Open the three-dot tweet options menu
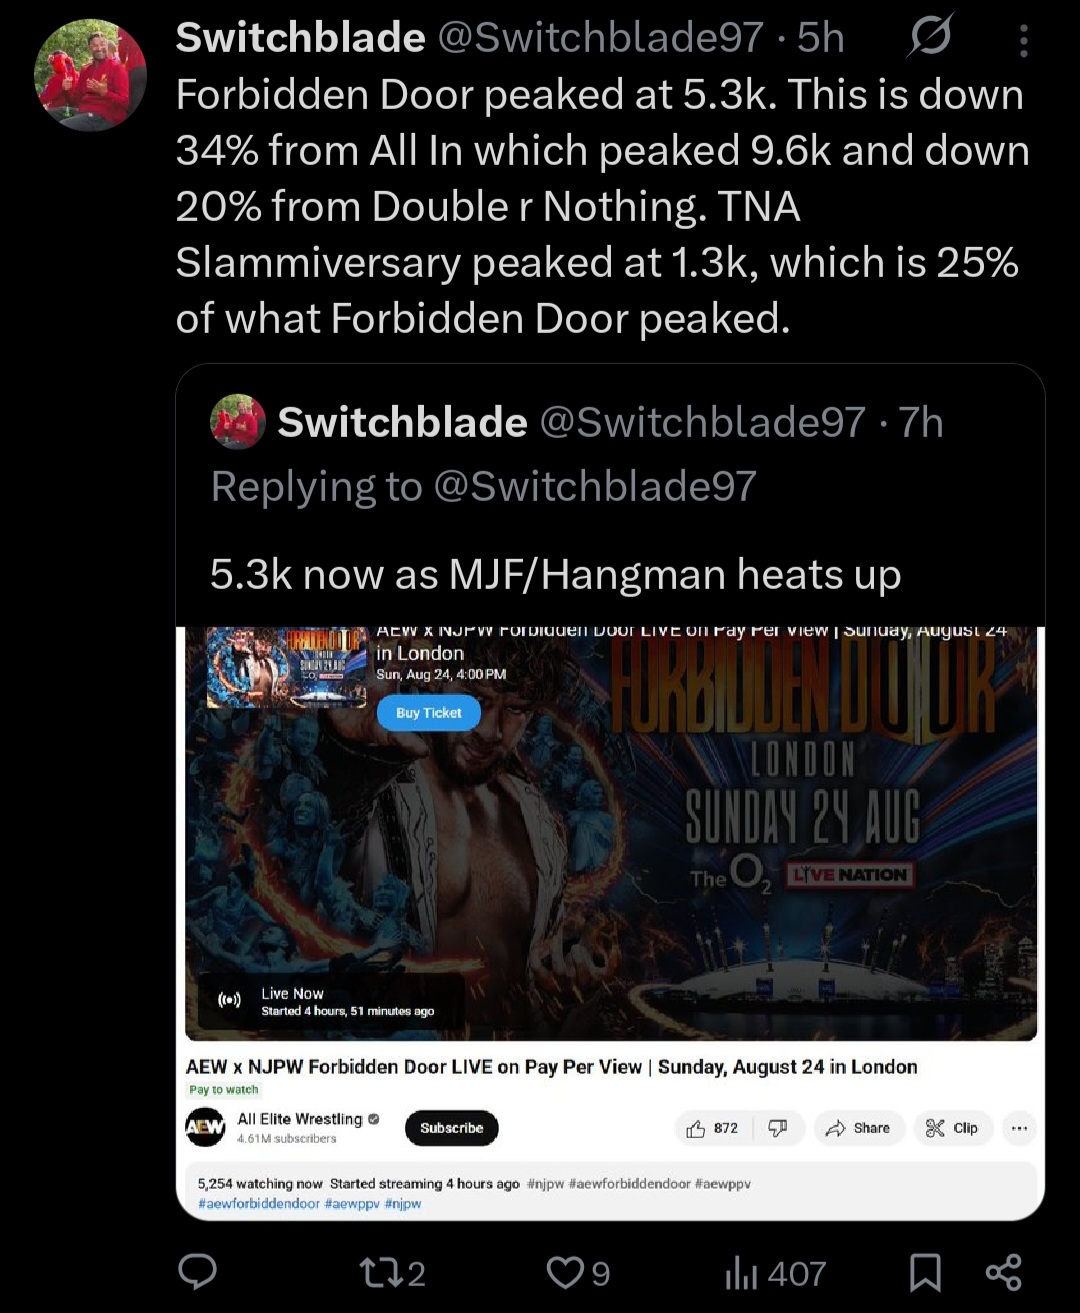This screenshot has width=1080, height=1313. pyautogui.click(x=1023, y=40)
